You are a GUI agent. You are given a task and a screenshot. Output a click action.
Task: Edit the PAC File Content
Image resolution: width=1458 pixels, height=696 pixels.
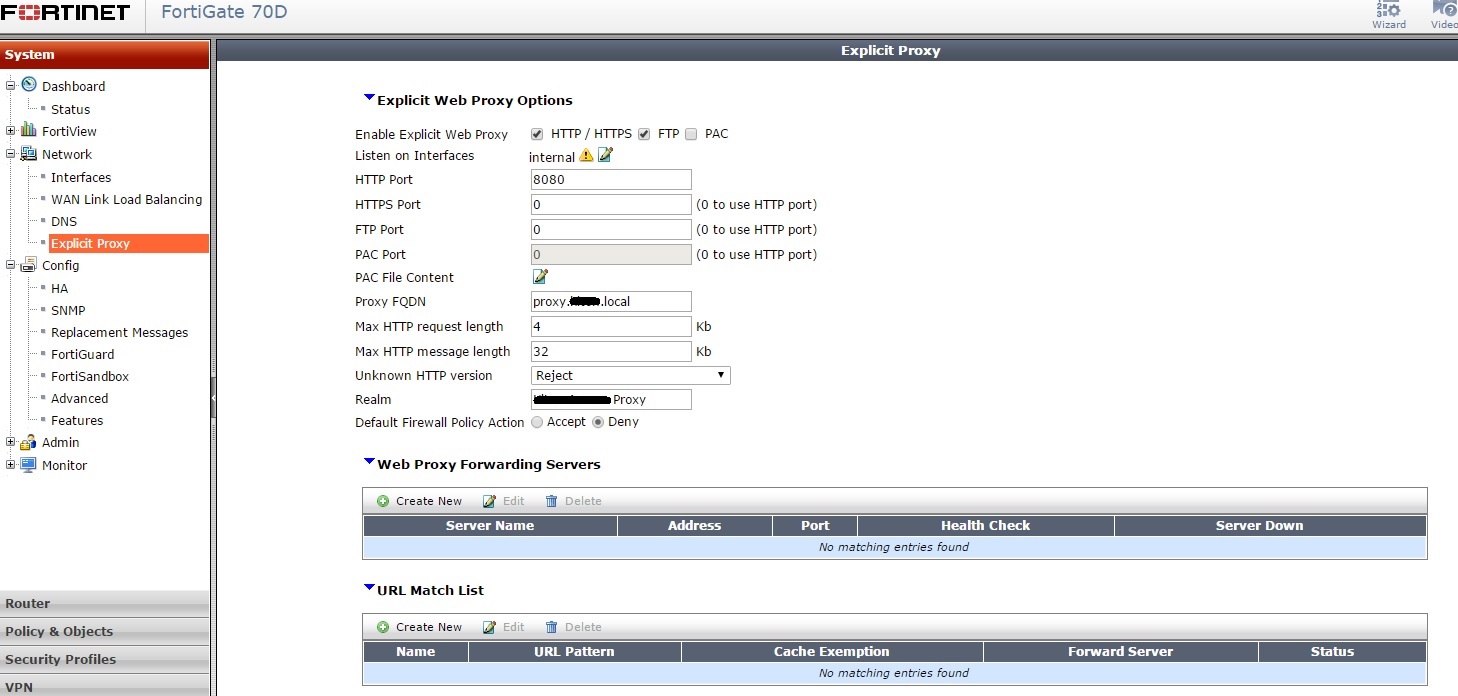click(540, 276)
